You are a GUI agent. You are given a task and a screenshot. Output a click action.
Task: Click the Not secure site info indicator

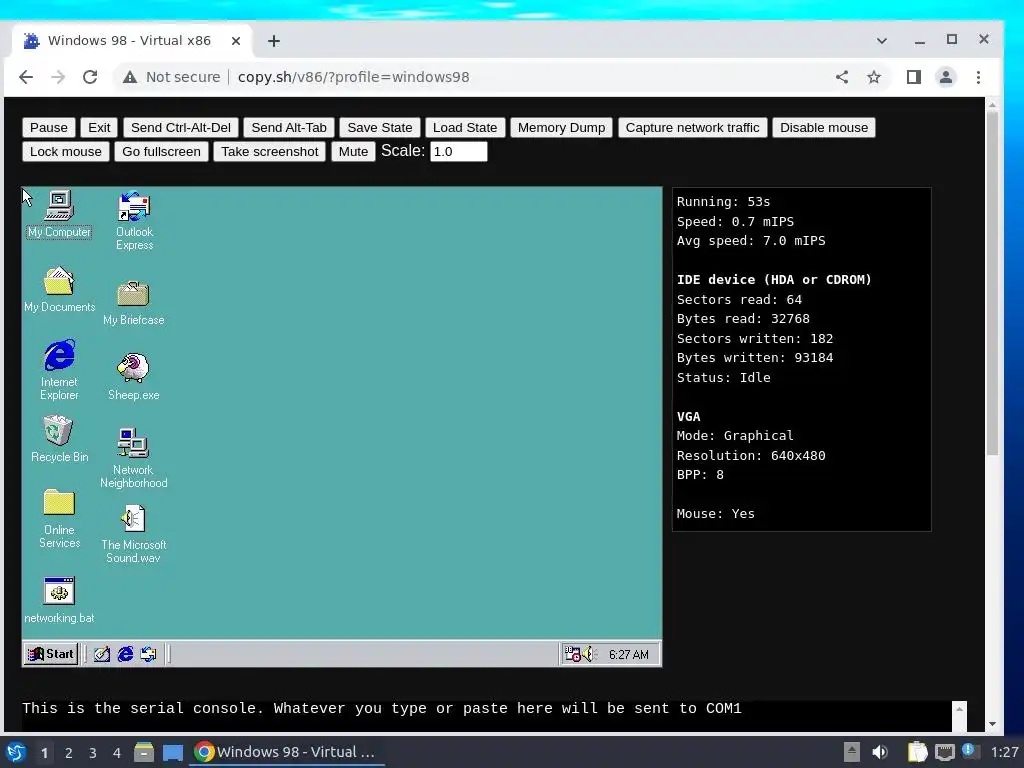tap(172, 77)
